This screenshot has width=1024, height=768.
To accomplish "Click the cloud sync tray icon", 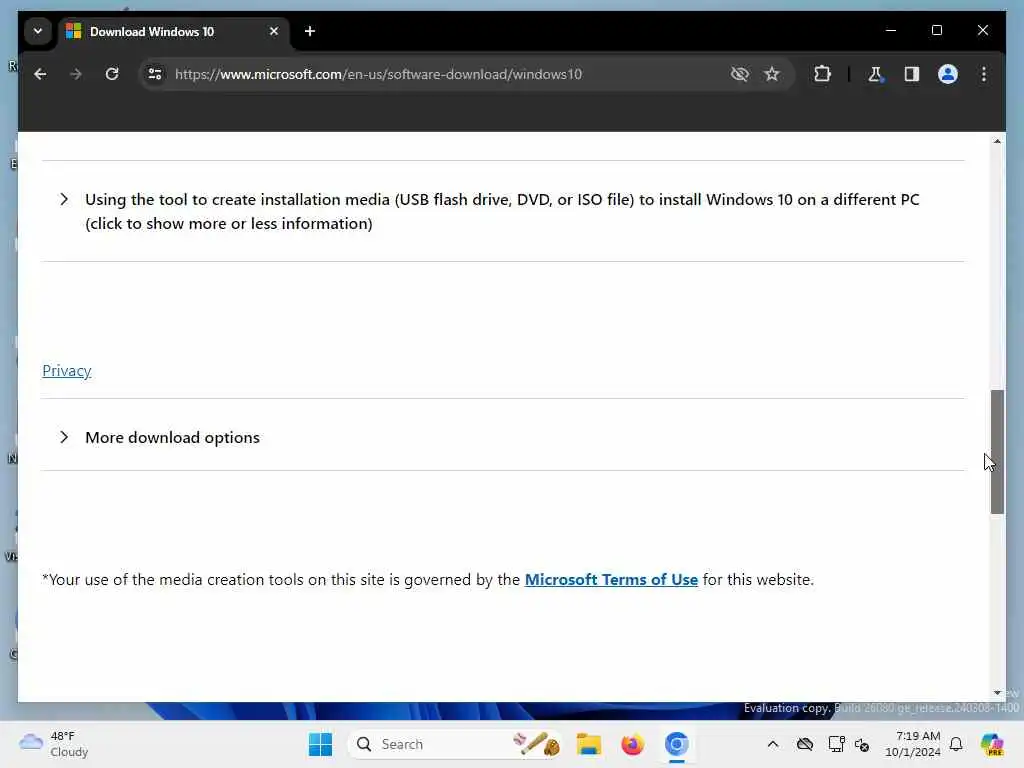I will (805, 744).
